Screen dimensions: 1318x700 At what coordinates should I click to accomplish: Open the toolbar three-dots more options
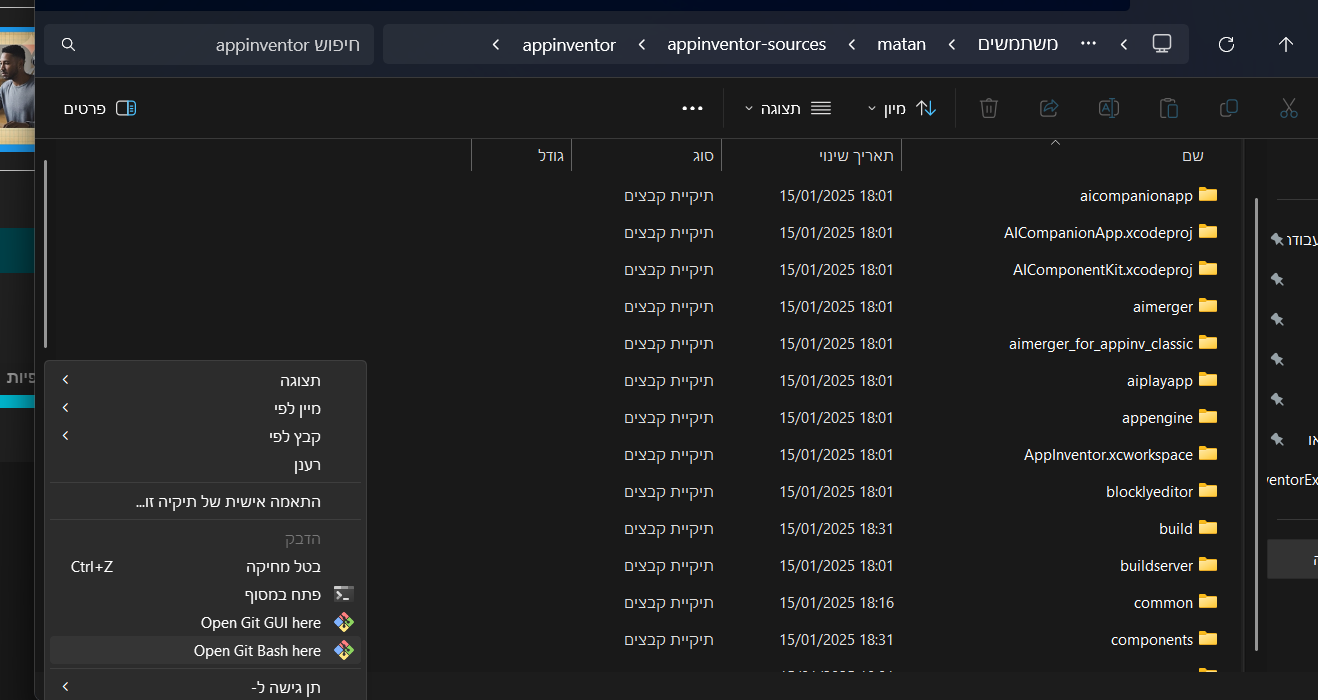(692, 108)
